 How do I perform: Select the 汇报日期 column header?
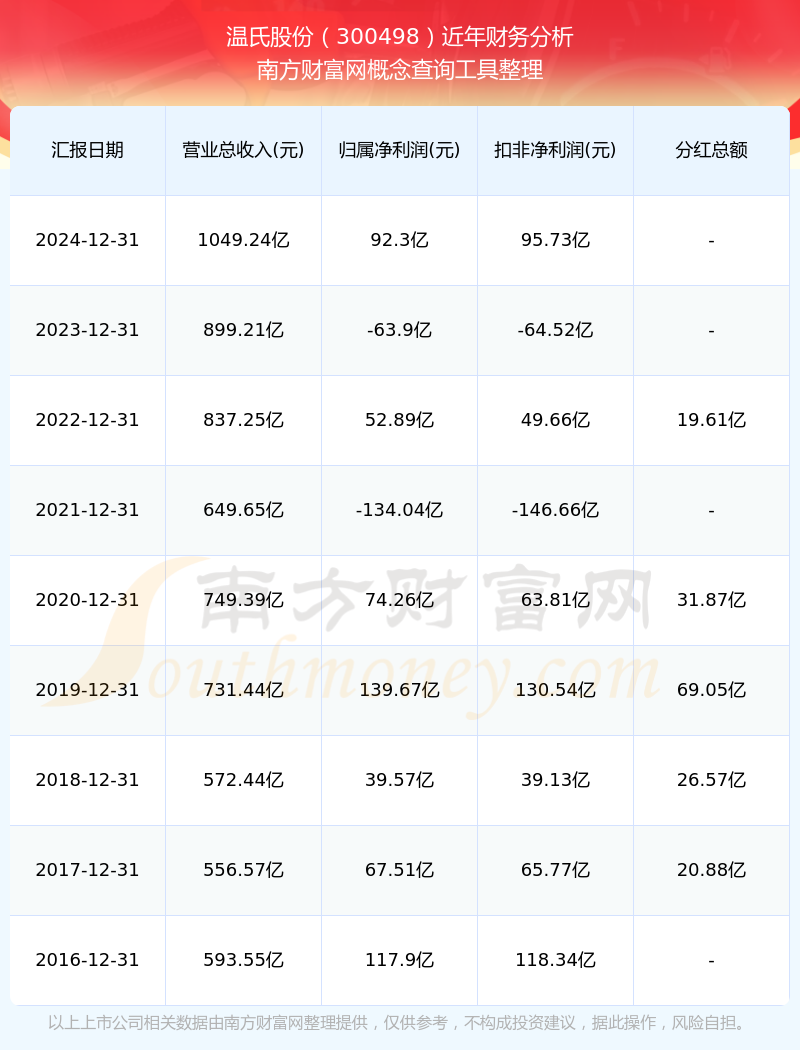coord(88,150)
